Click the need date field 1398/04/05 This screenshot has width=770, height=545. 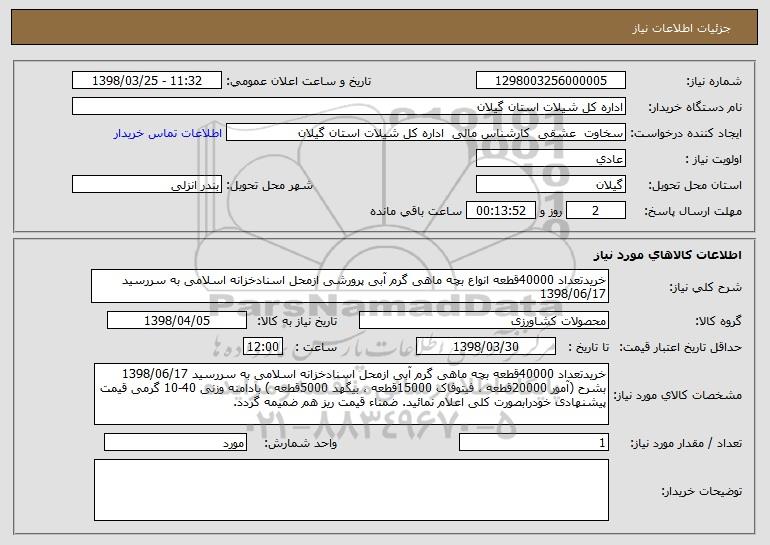coord(177,321)
